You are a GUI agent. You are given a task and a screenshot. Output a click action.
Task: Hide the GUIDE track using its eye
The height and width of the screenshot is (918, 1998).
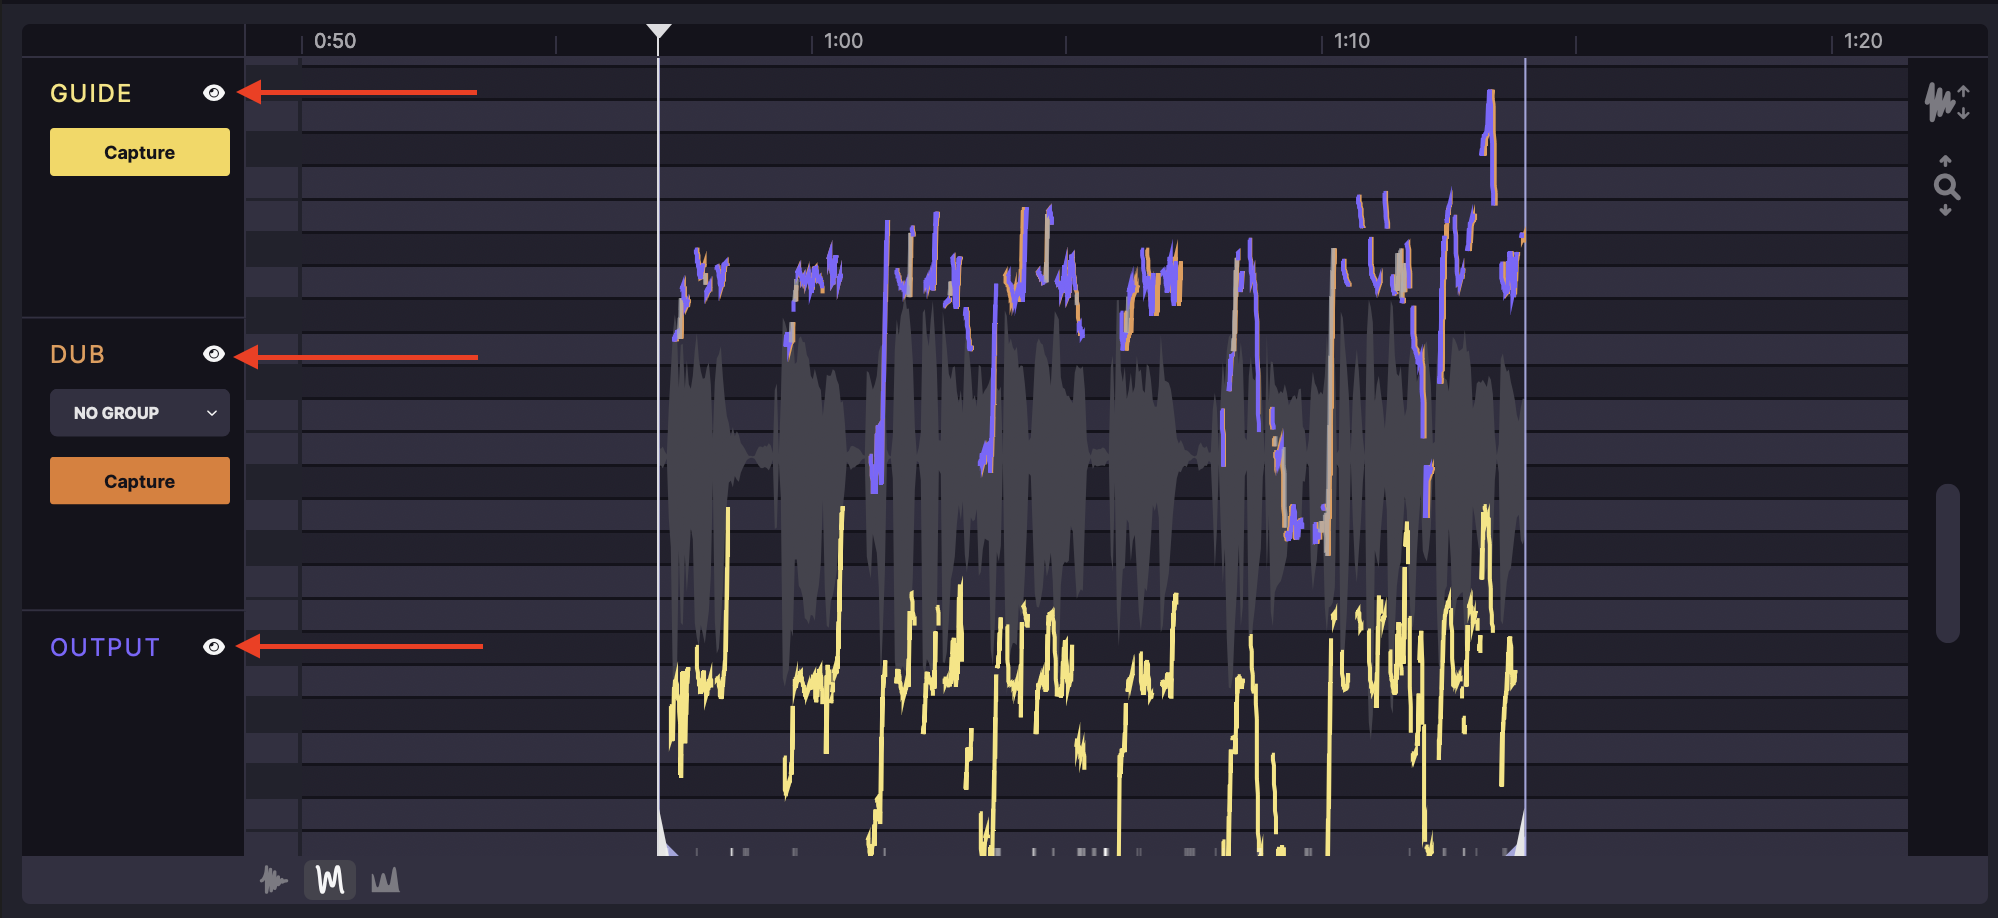coord(214,93)
